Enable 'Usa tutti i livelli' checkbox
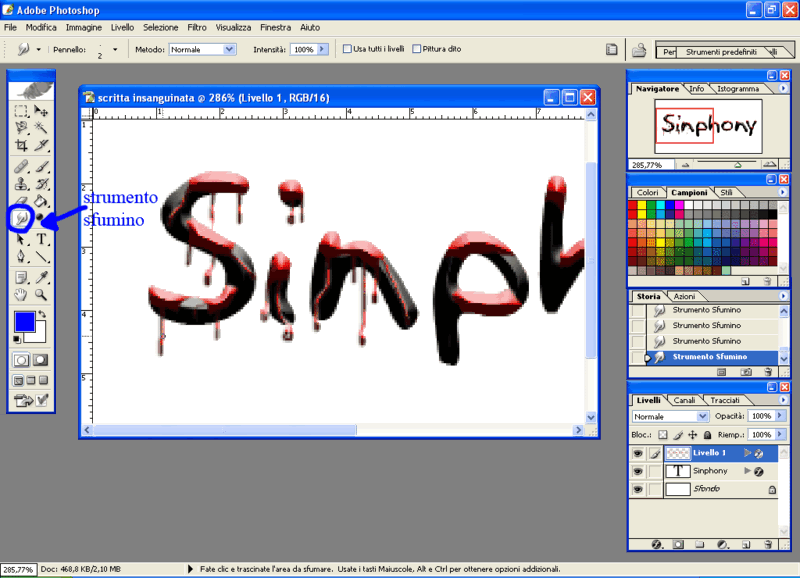Image resolution: width=800 pixels, height=578 pixels. [x=348, y=48]
